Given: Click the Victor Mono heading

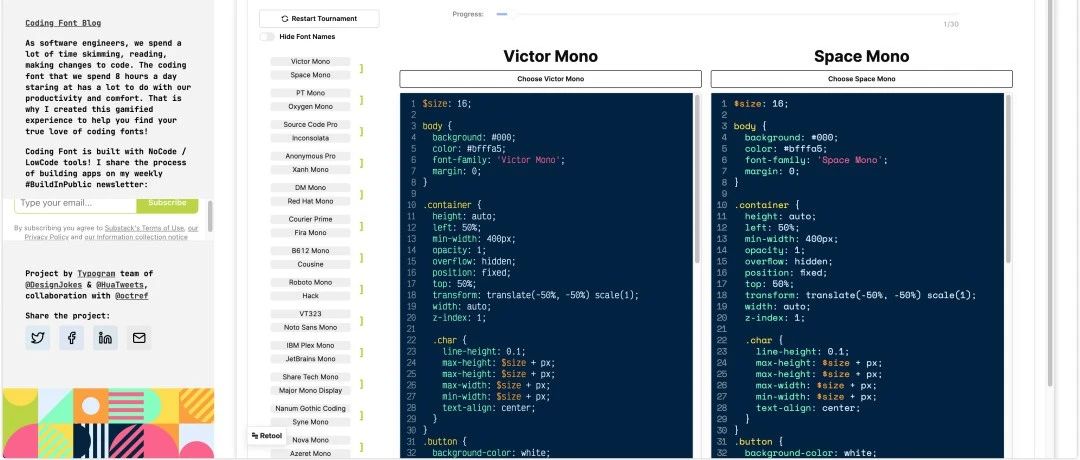Looking at the screenshot, I should click(550, 56).
